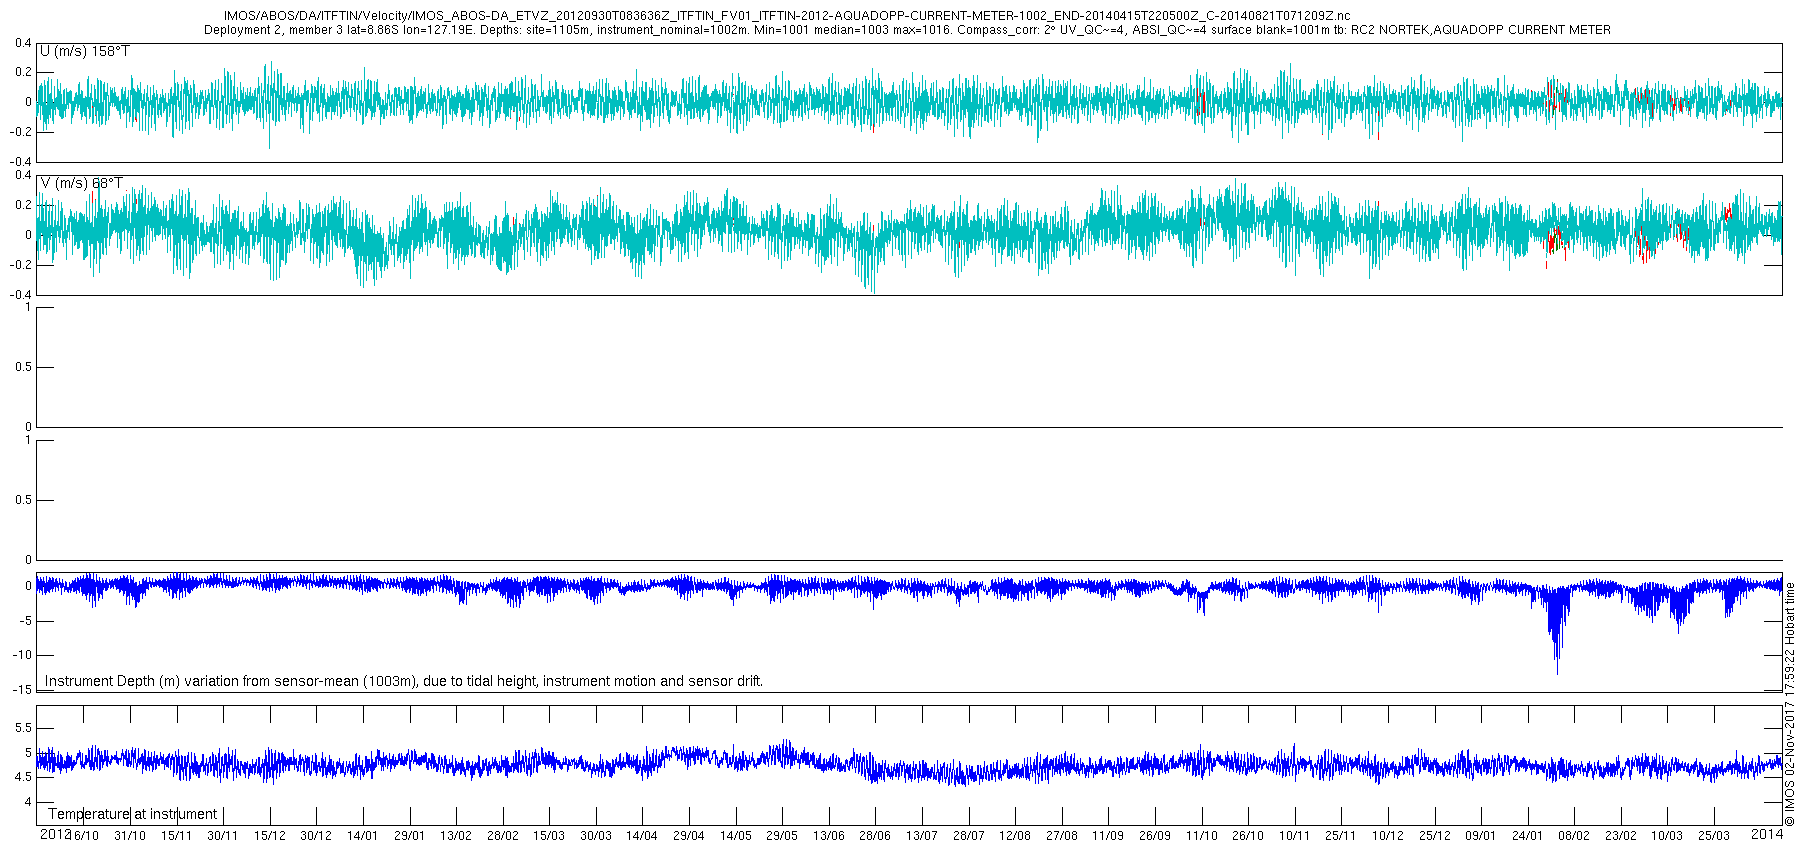Click the '29/04' date tick label

pyautogui.click(x=688, y=836)
